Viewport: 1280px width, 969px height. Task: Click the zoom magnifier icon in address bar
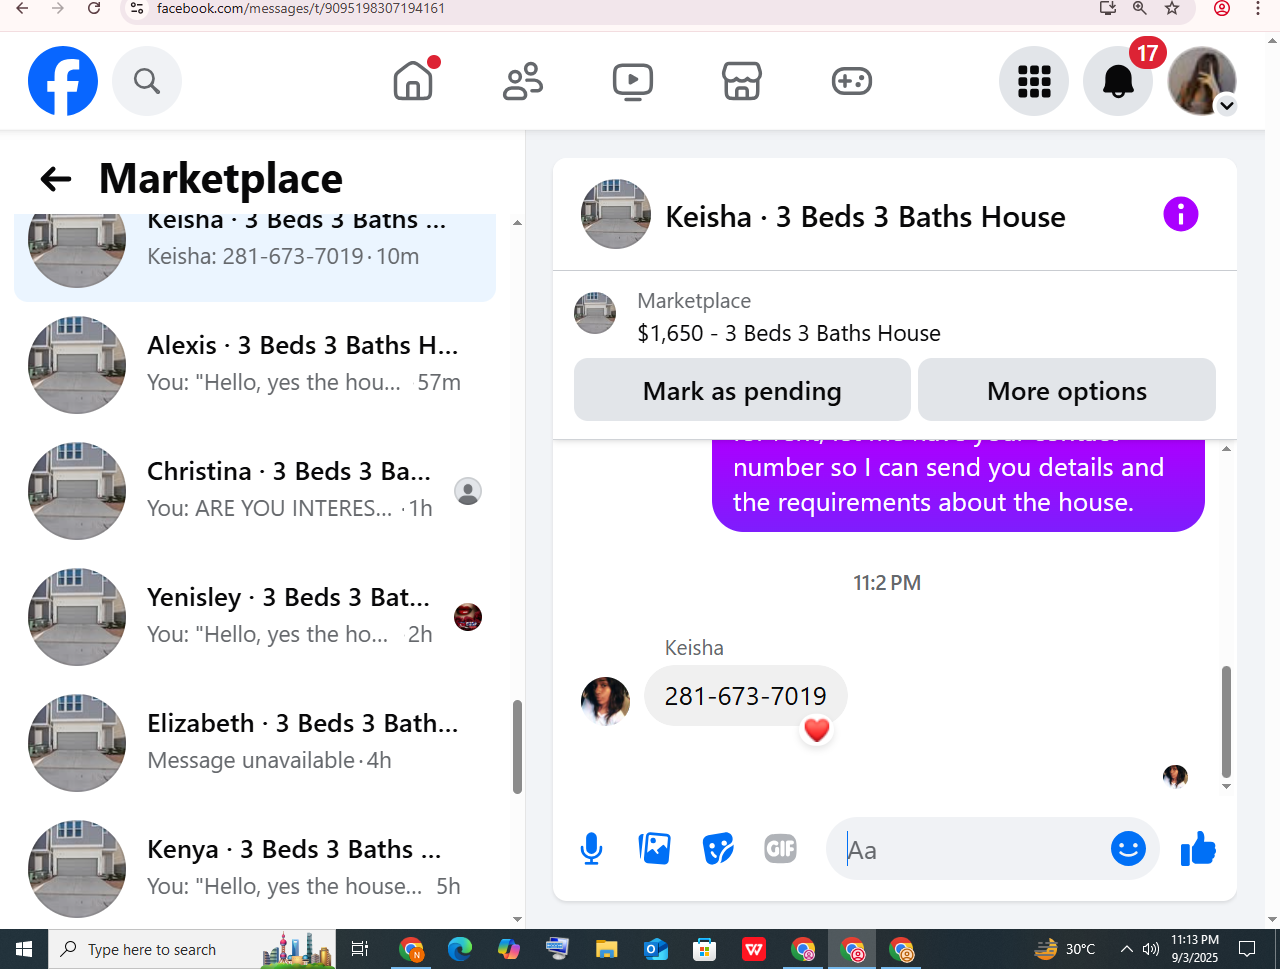(1139, 8)
